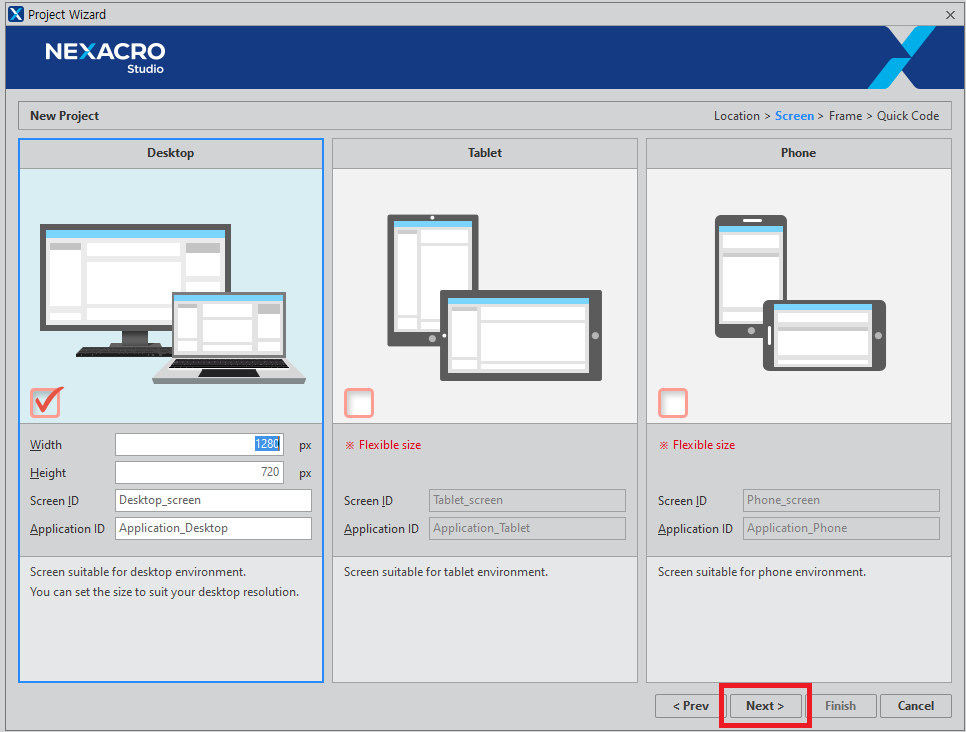Image resolution: width=966 pixels, height=732 pixels.
Task: Click the Nexacro Studio logo in banner
Action: click(105, 56)
